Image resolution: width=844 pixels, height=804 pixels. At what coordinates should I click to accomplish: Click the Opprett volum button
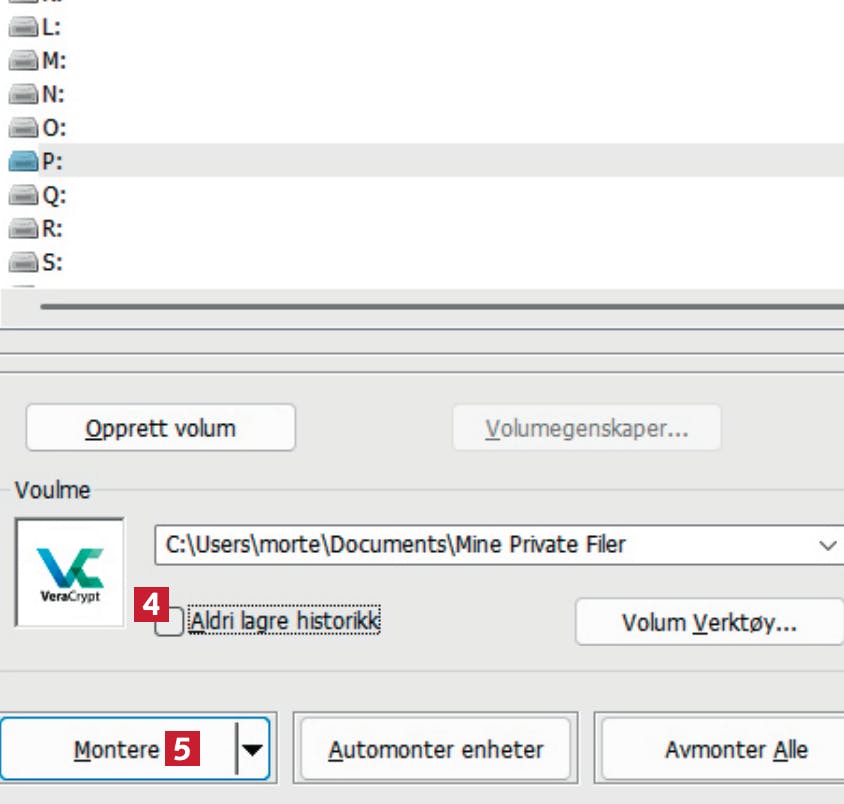click(160, 428)
